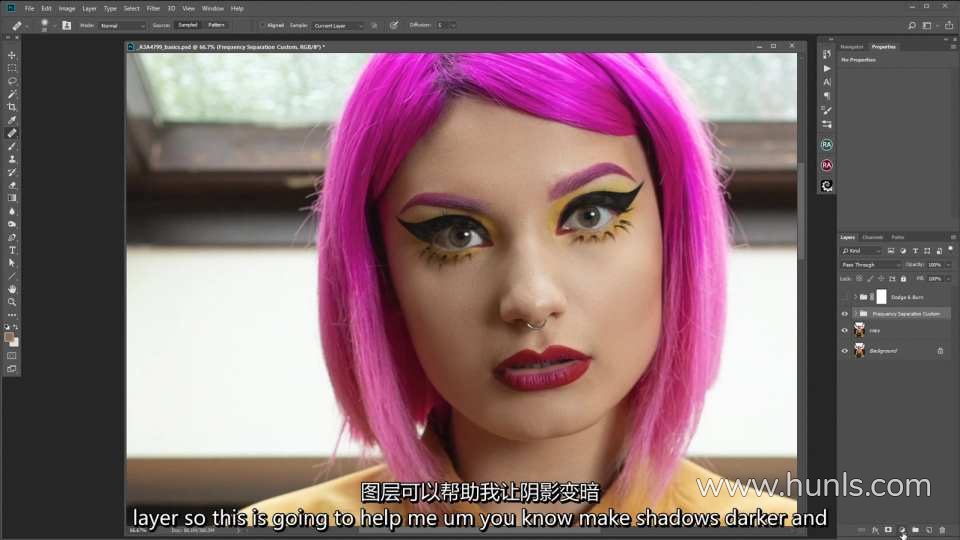Click the delete layer trash icon
960x540 pixels.
(942, 530)
